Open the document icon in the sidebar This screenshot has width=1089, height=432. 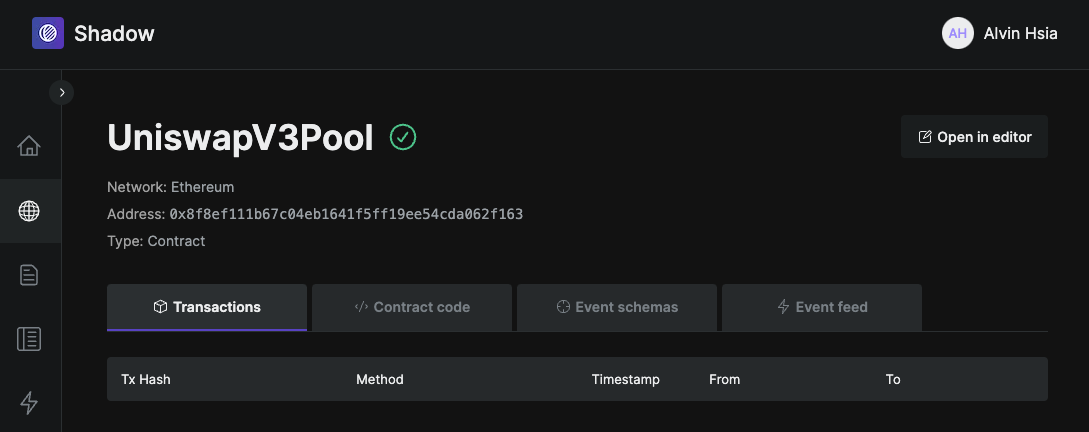tap(28, 276)
